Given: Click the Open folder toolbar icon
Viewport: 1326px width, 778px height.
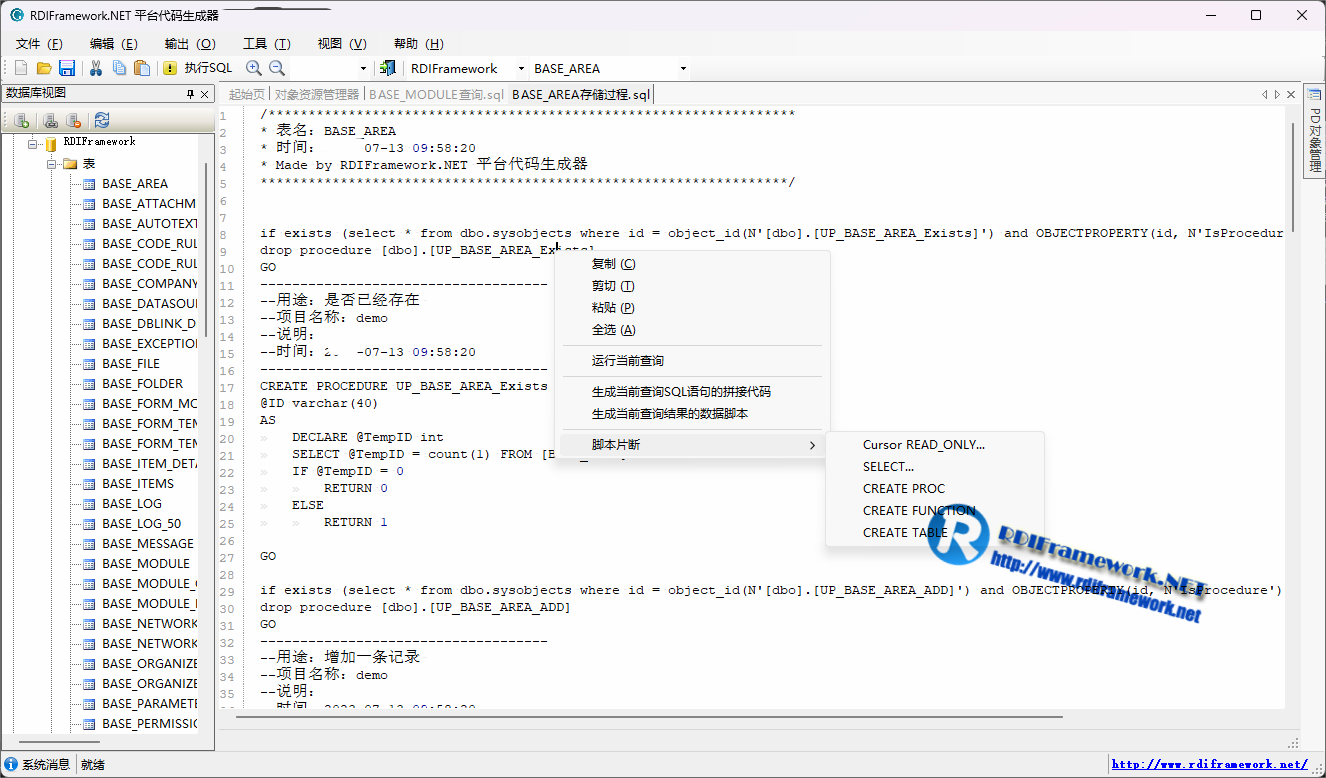Looking at the screenshot, I should click(x=44, y=68).
